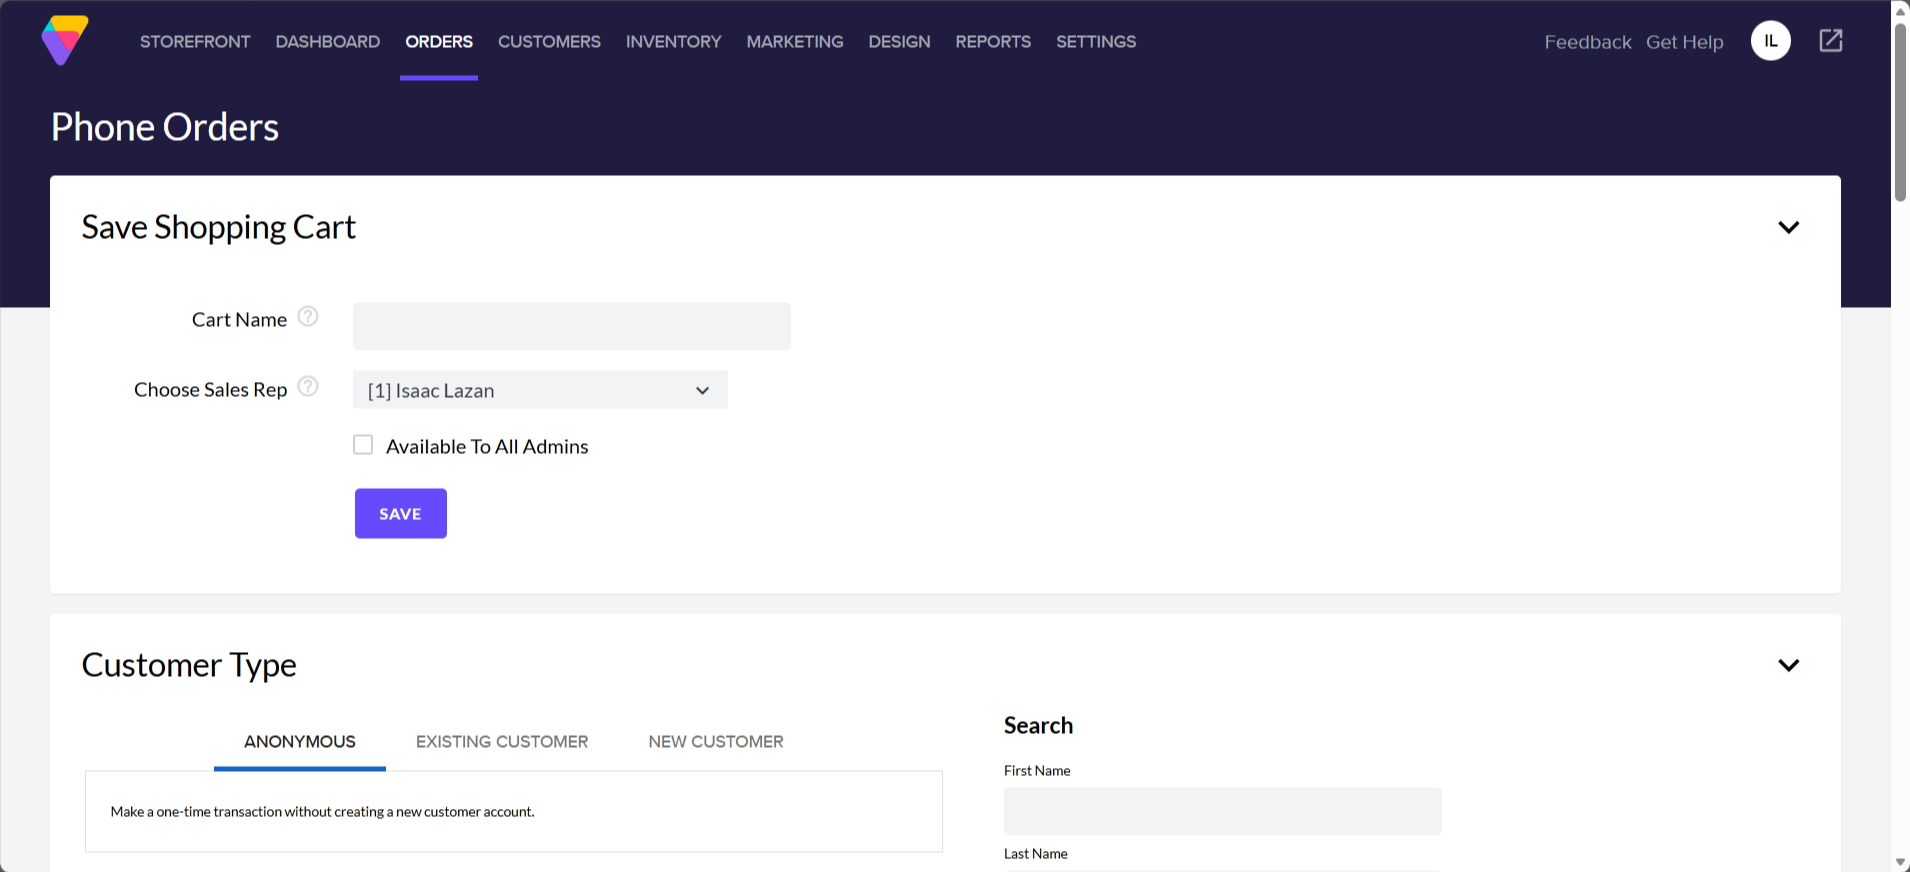Viewport: 1910px width, 872px height.
Task: Click the Get Help link
Action: tap(1685, 42)
